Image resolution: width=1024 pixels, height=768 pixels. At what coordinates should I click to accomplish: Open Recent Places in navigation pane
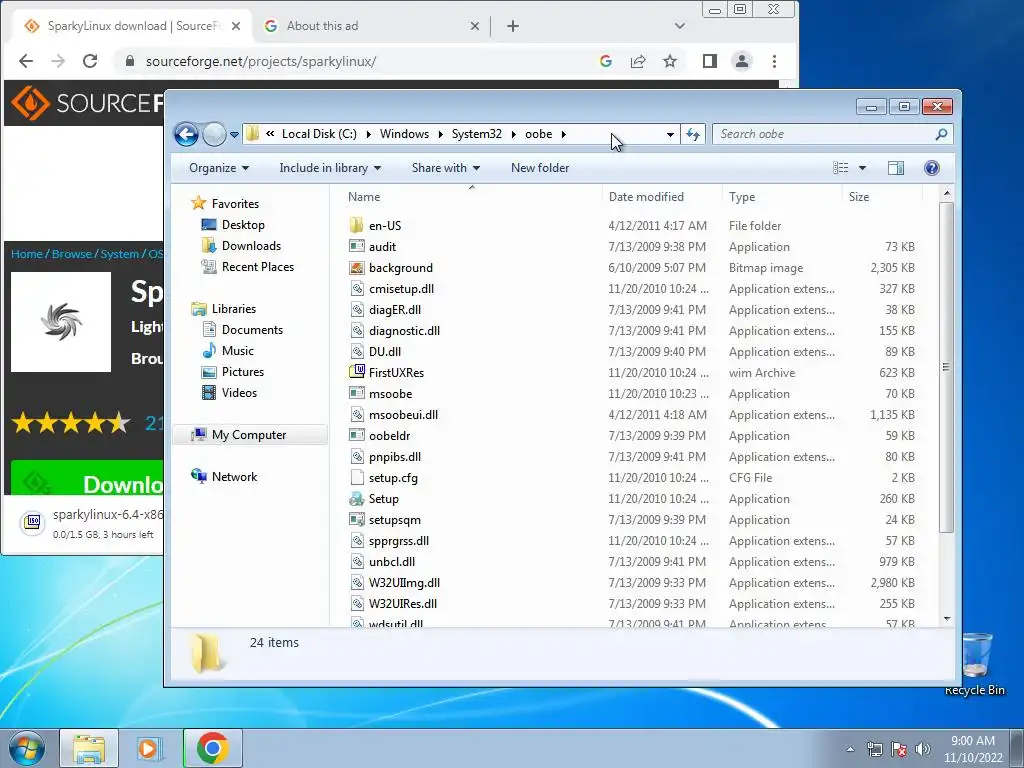(258, 266)
